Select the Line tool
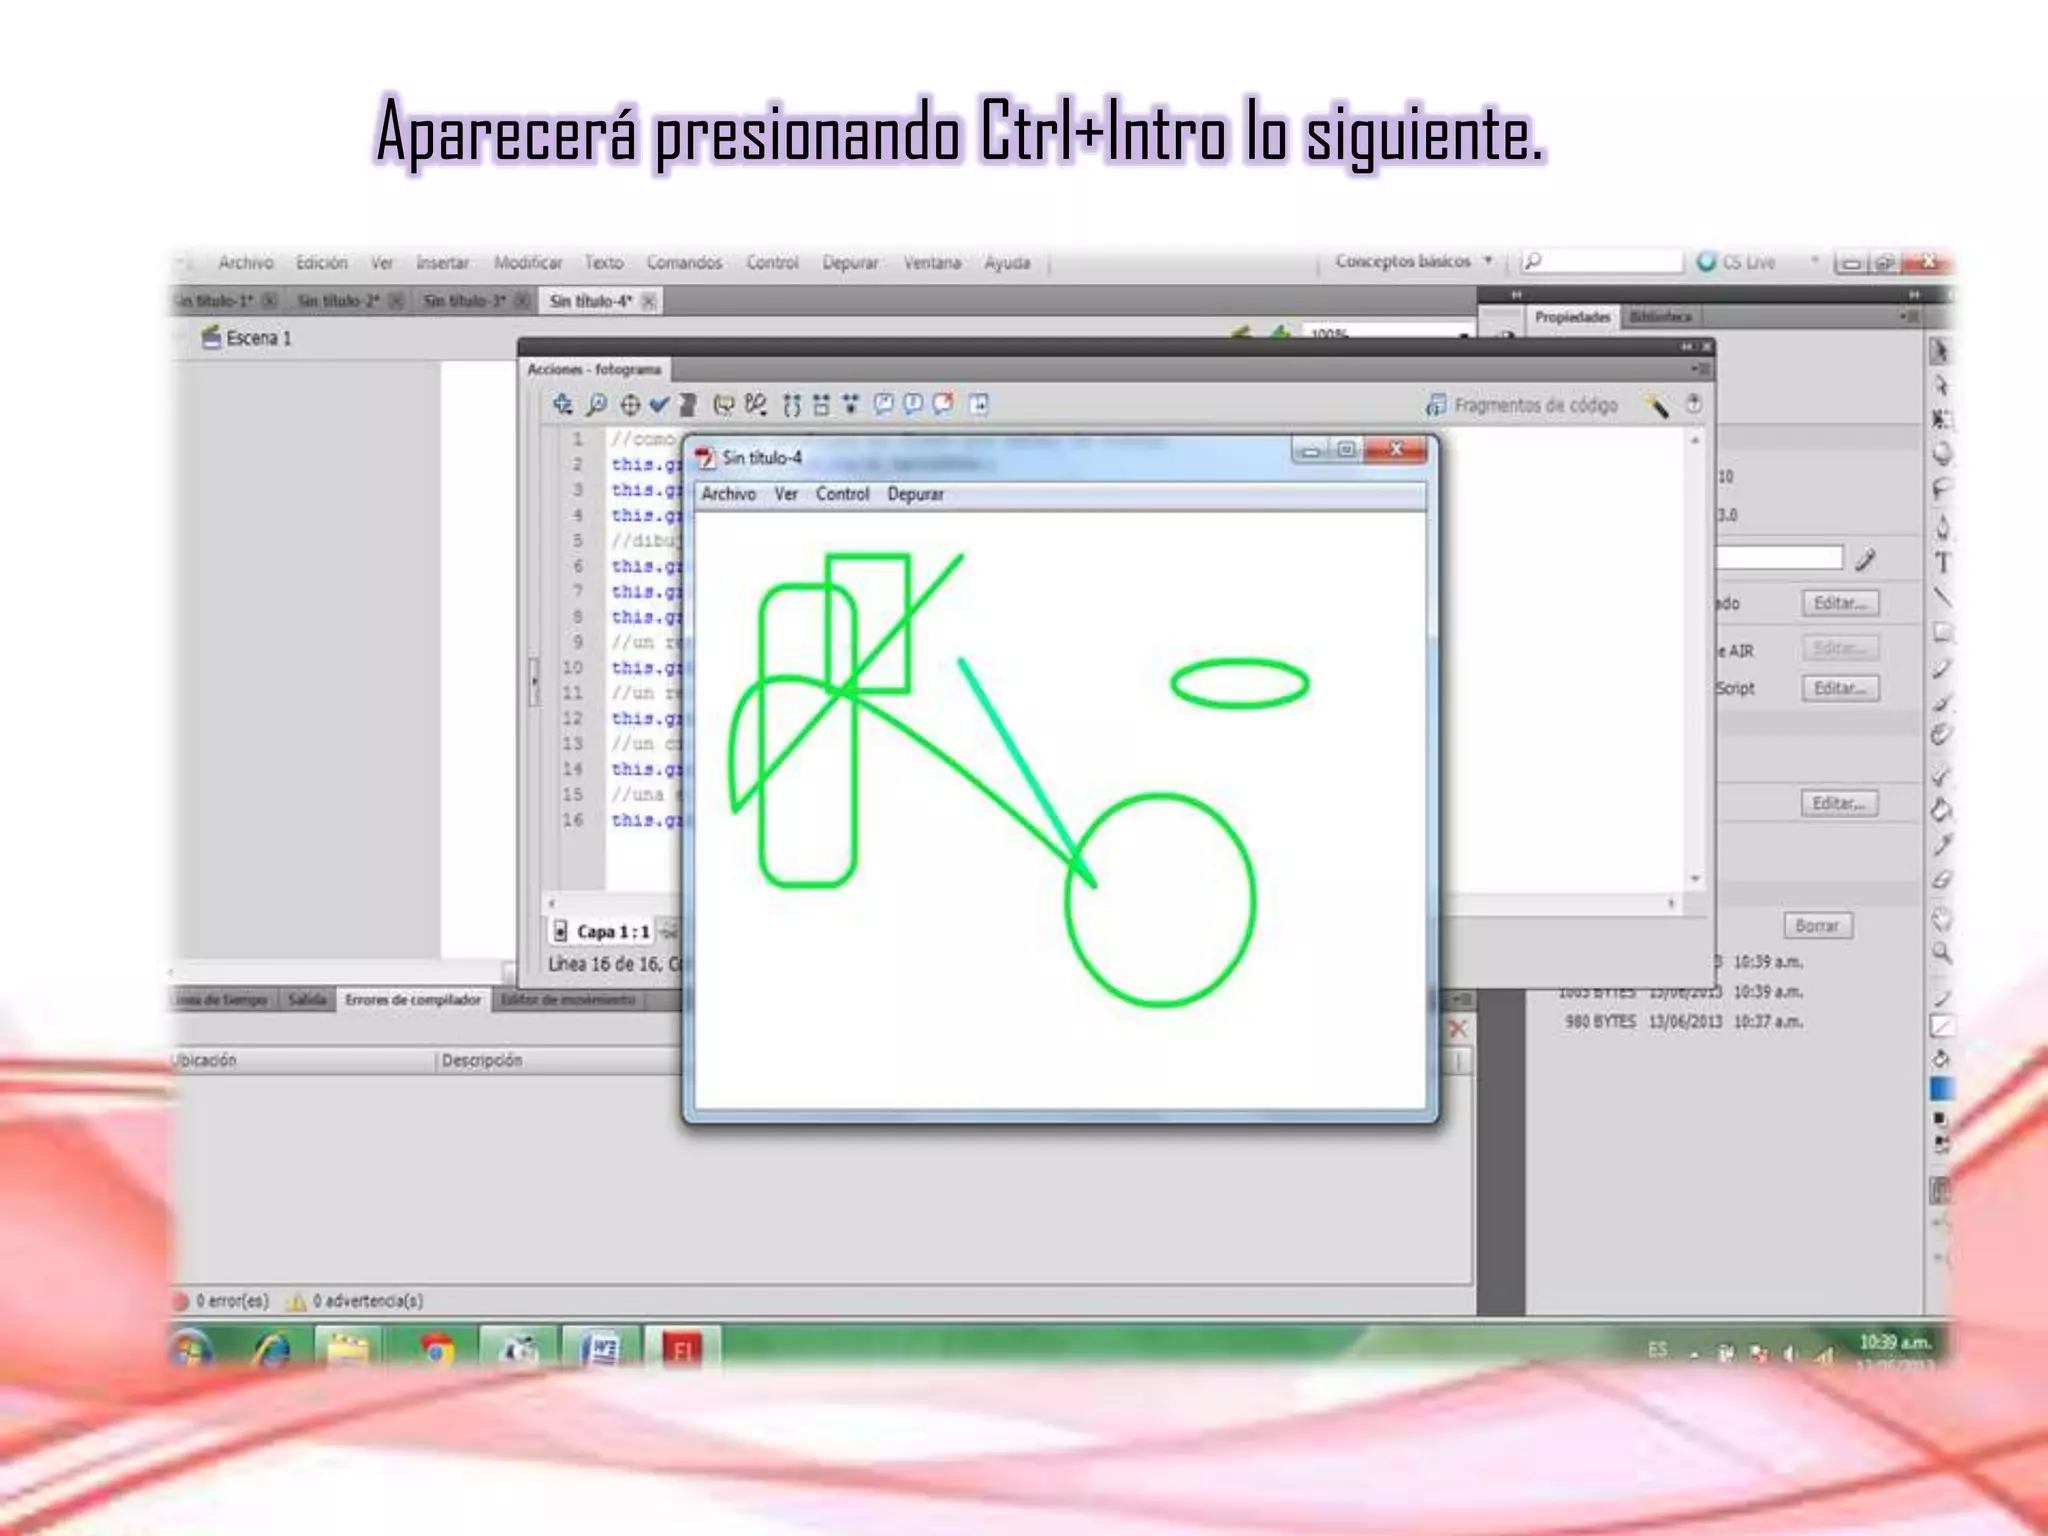 point(1942,597)
